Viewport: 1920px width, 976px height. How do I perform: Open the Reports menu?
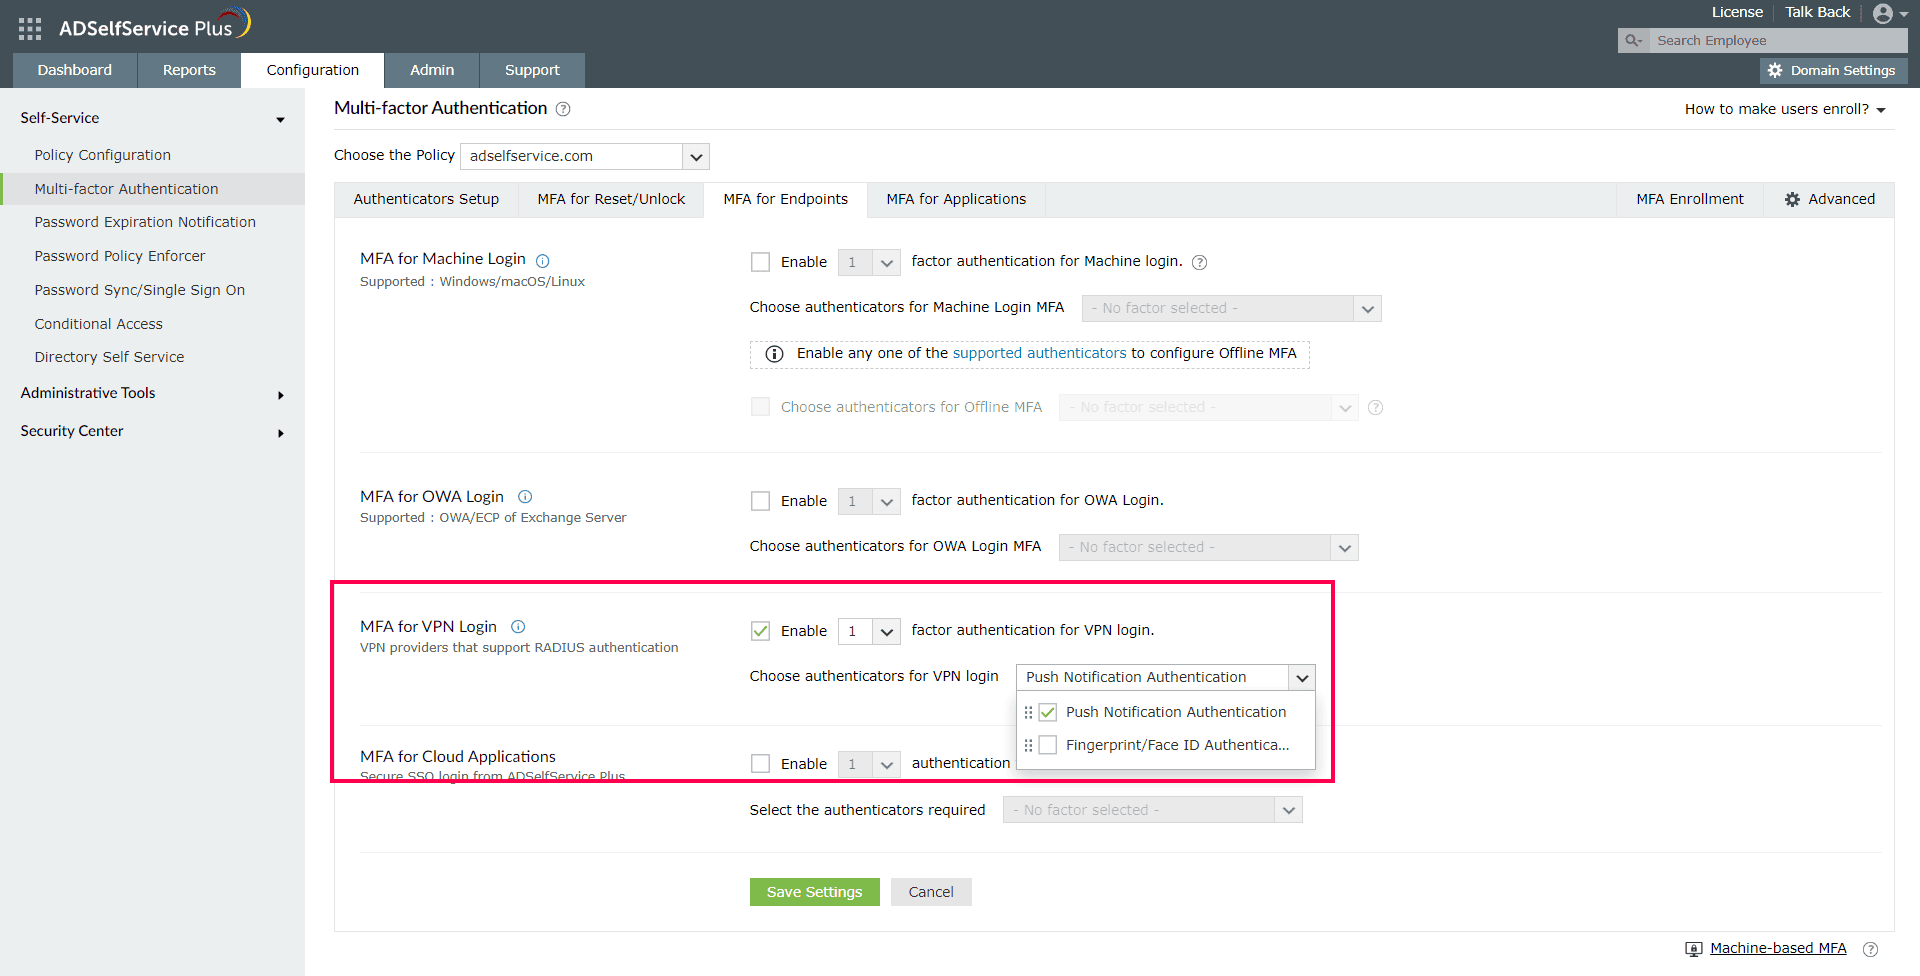tap(188, 70)
